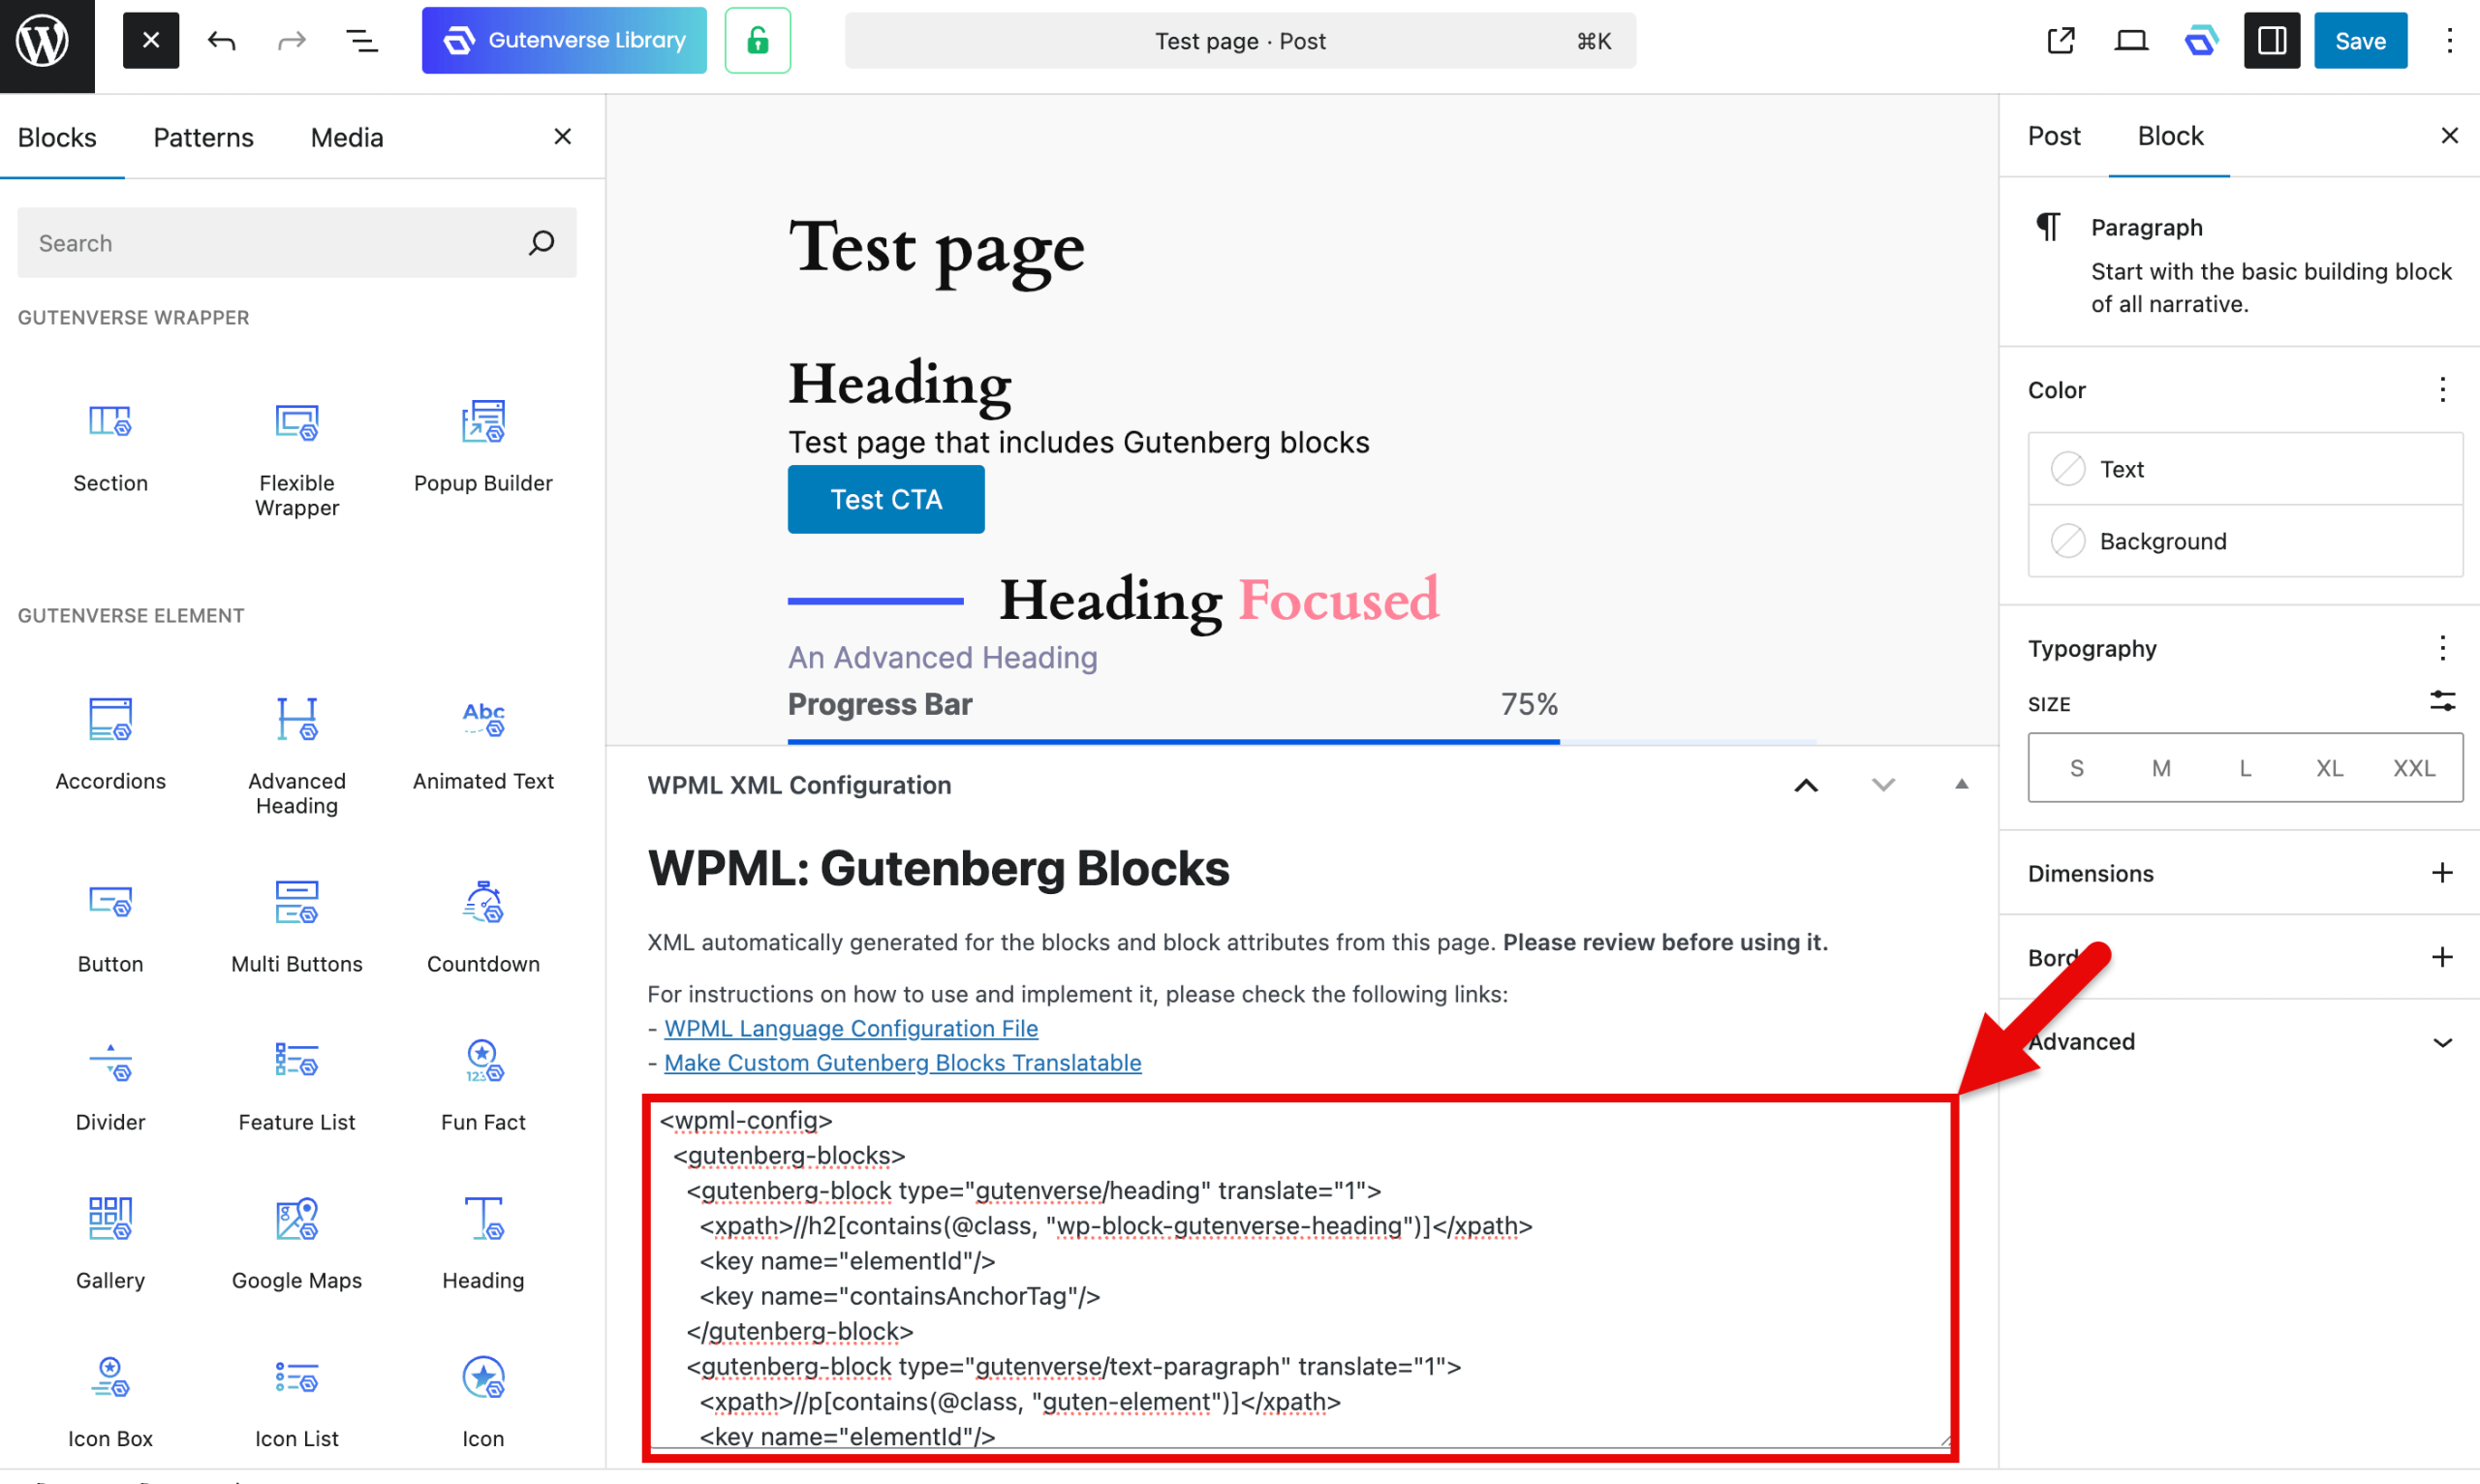
Task: Switch to the Post settings tab
Action: pos(2054,136)
